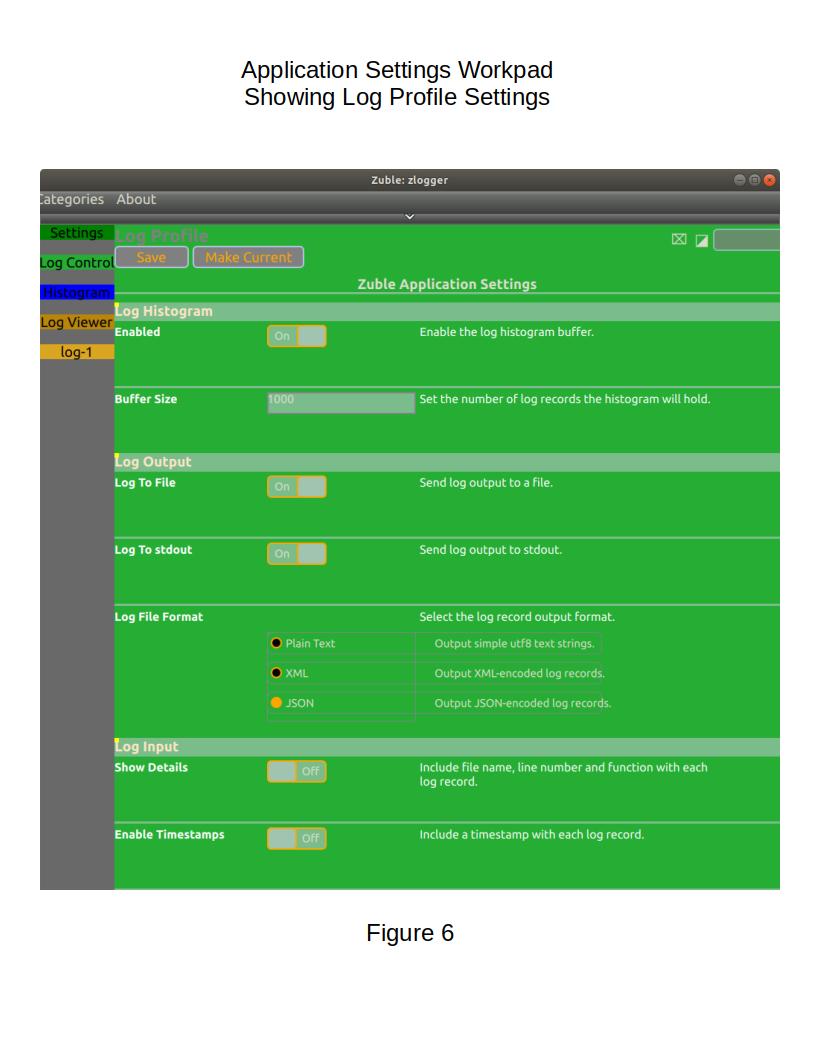Image resolution: width=816 pixels, height=1056 pixels.
Task: Select the Plain Text format radio
Action: [276, 643]
